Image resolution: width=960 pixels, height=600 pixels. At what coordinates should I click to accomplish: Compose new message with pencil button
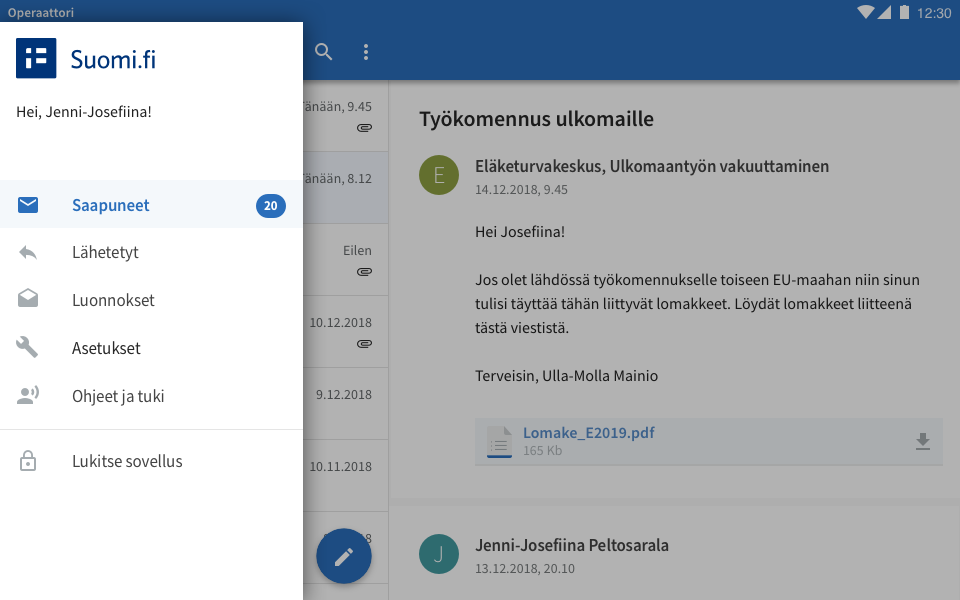click(x=344, y=556)
